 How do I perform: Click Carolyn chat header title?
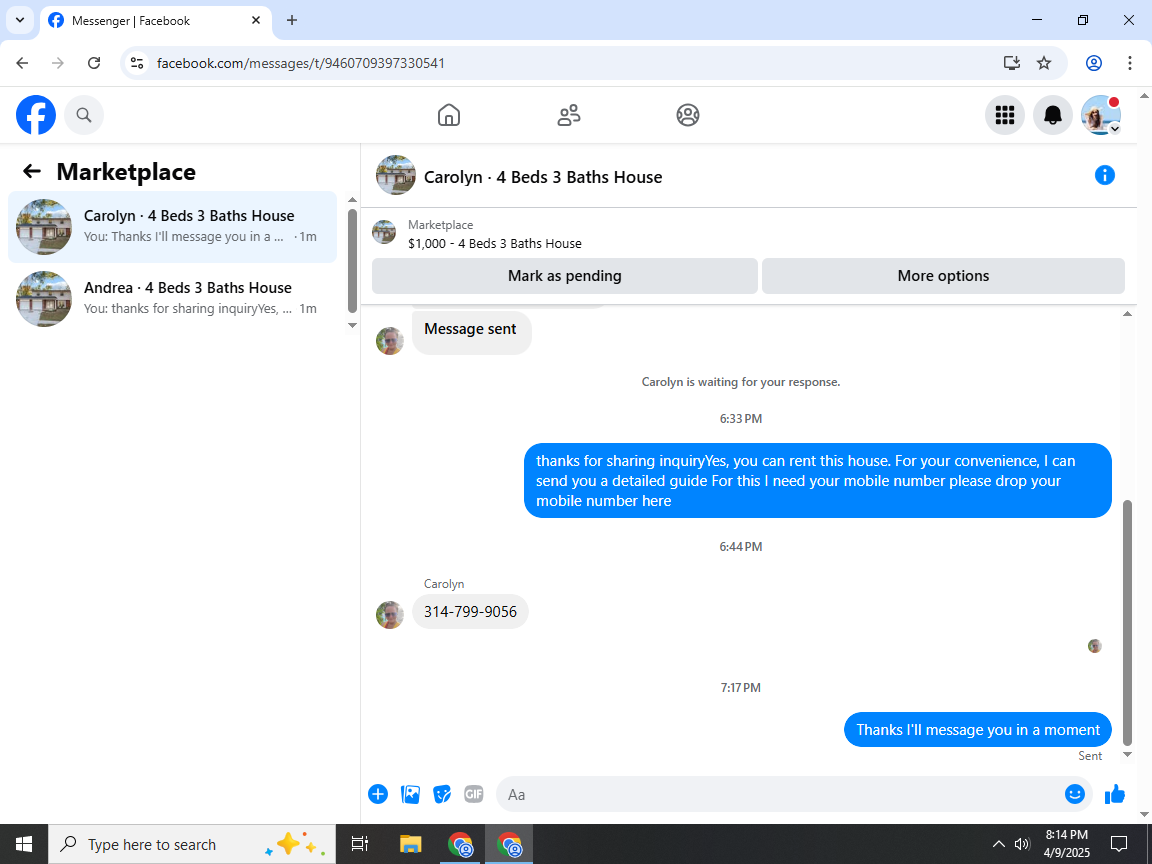point(543,177)
